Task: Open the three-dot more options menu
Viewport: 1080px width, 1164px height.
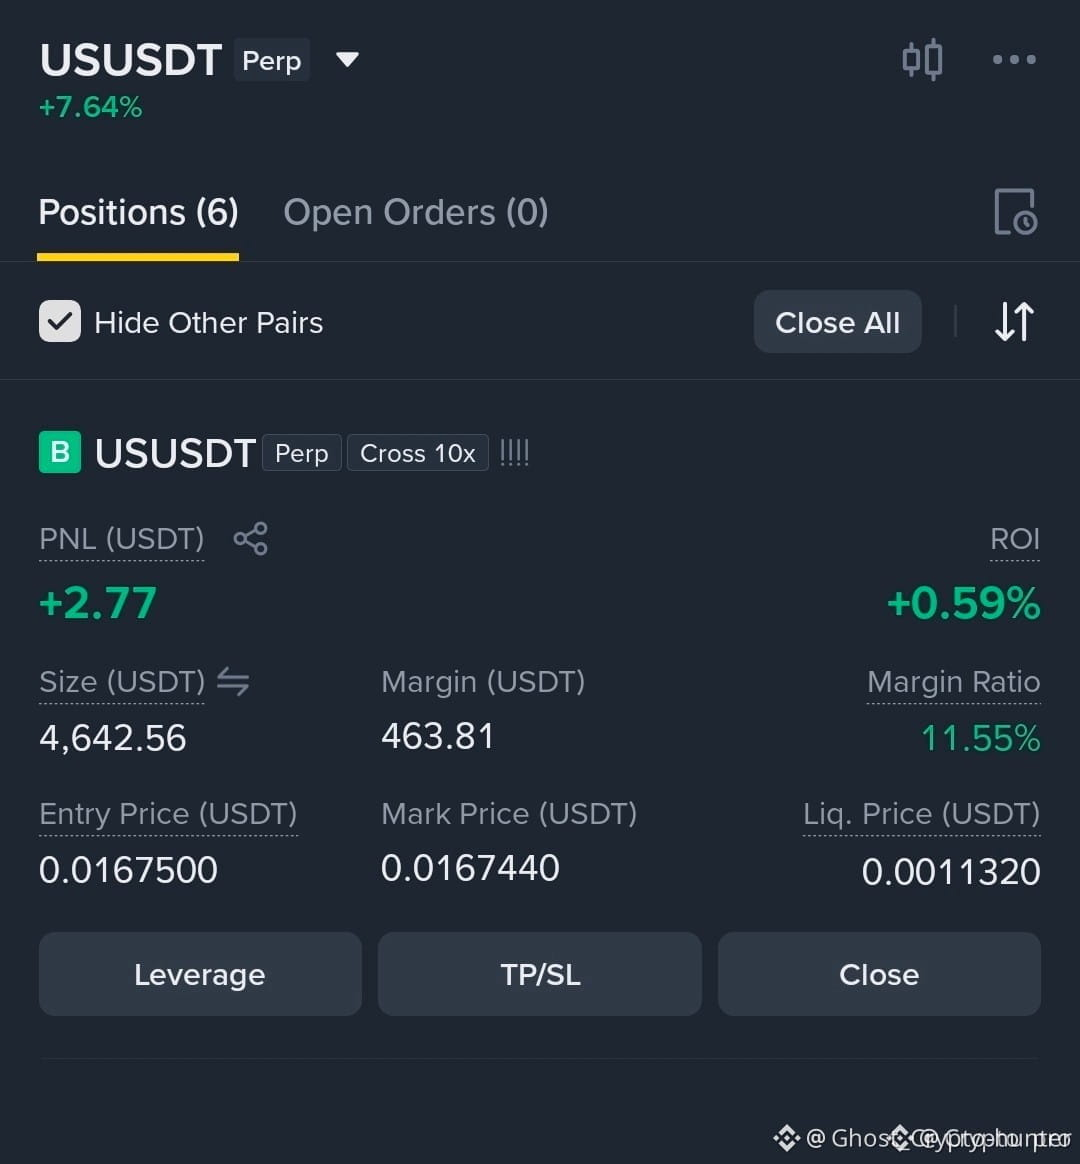Action: pos(1014,59)
